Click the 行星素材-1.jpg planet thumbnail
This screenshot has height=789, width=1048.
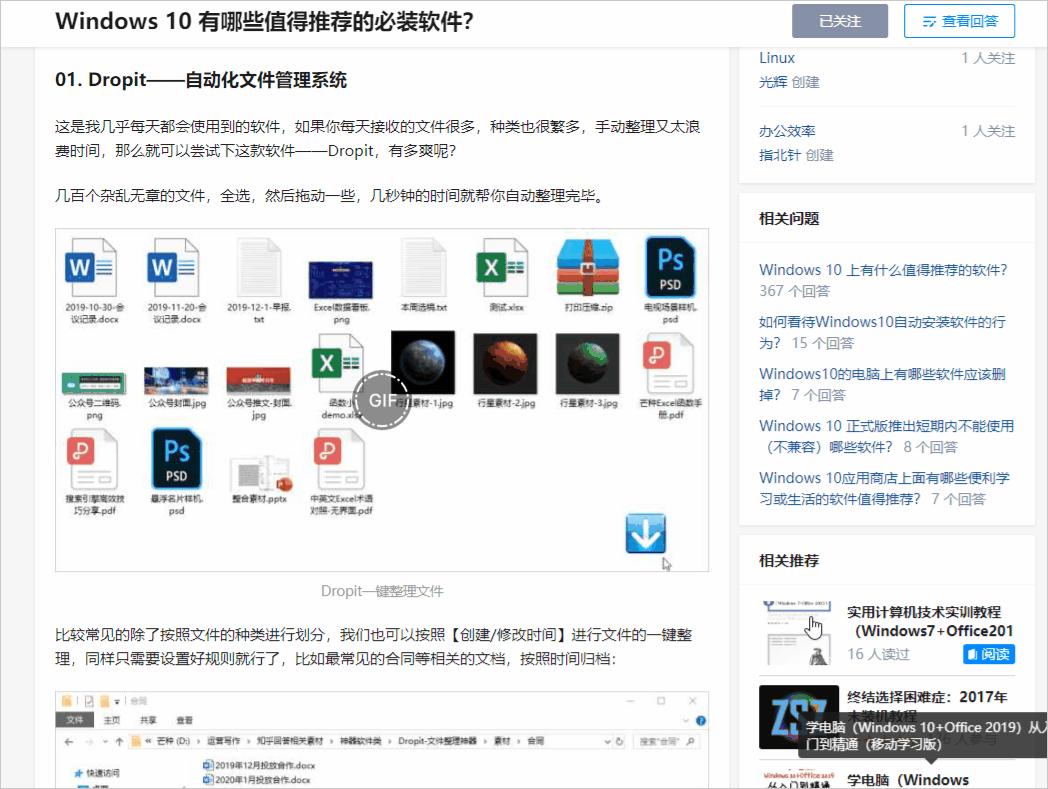tap(423, 362)
